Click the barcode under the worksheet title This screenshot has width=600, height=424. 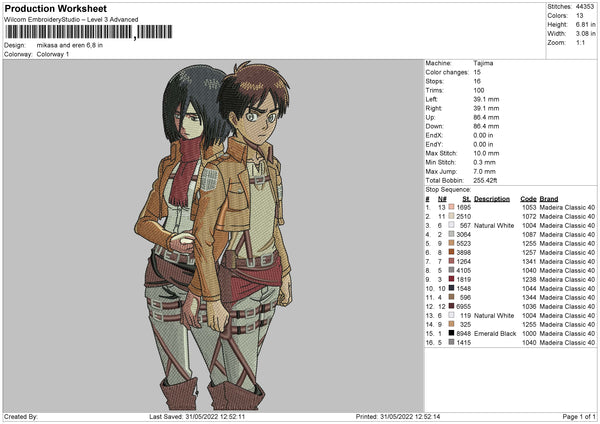pyautogui.click(x=89, y=32)
